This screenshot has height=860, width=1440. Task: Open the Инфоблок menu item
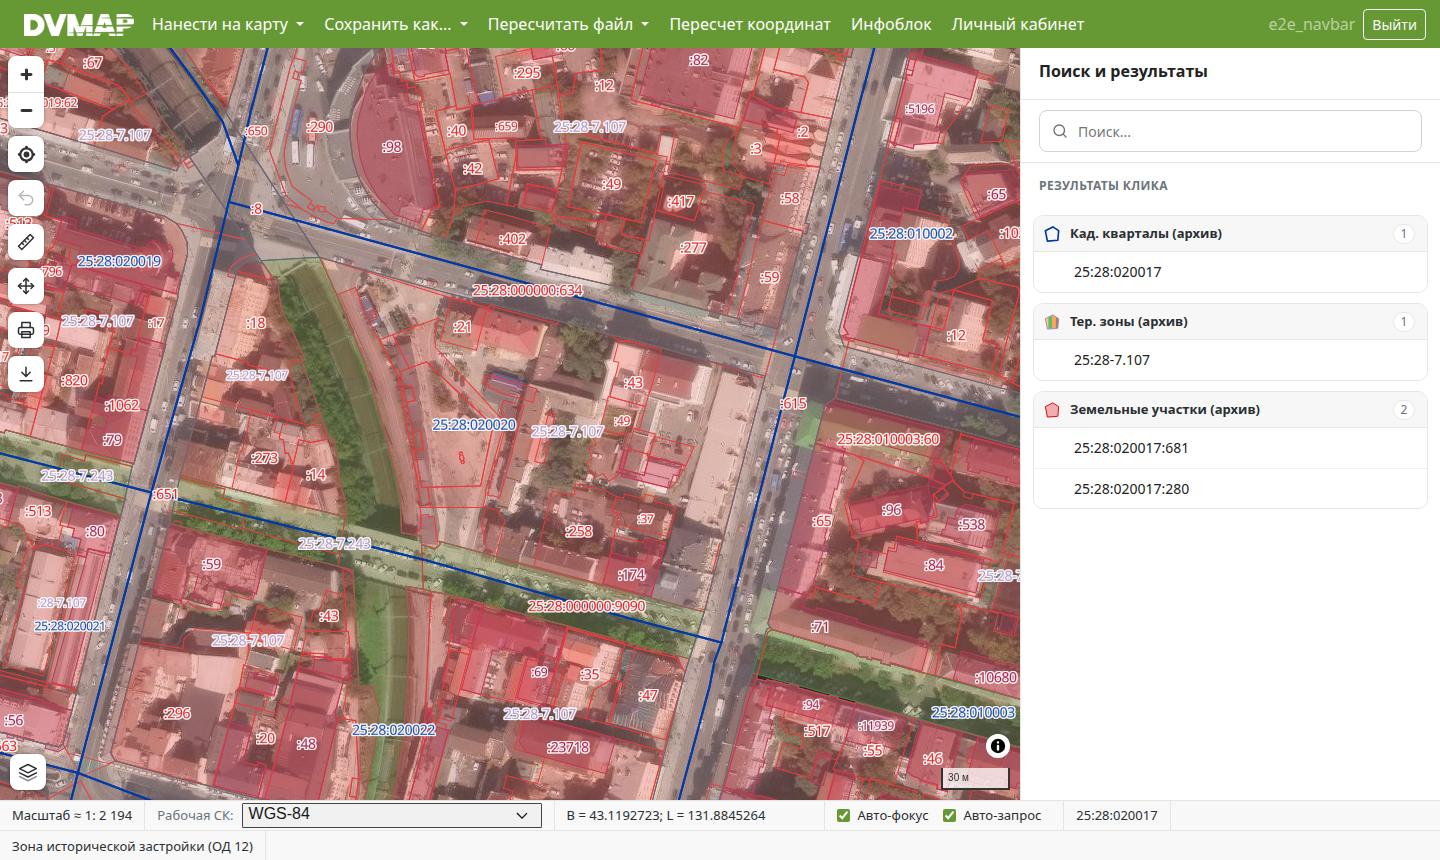(891, 24)
